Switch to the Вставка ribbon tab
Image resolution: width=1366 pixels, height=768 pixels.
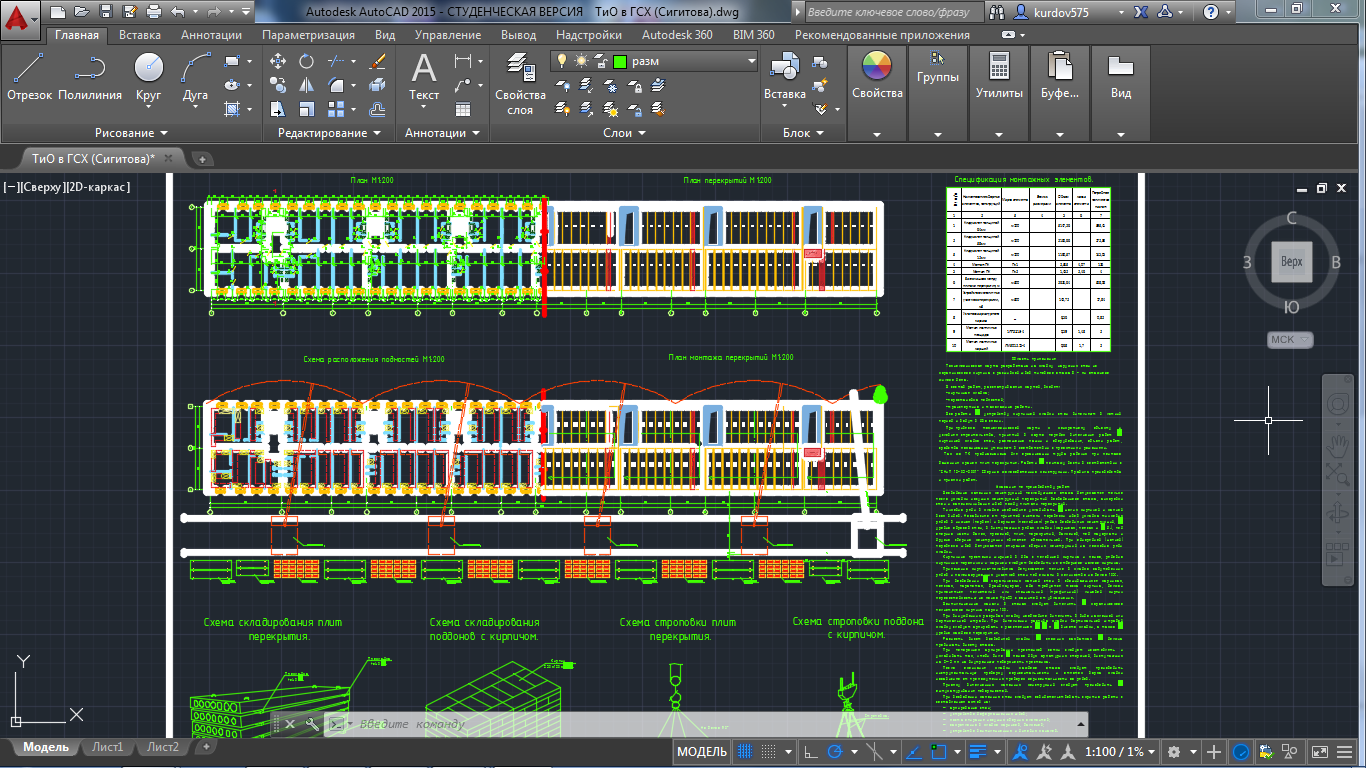click(139, 34)
